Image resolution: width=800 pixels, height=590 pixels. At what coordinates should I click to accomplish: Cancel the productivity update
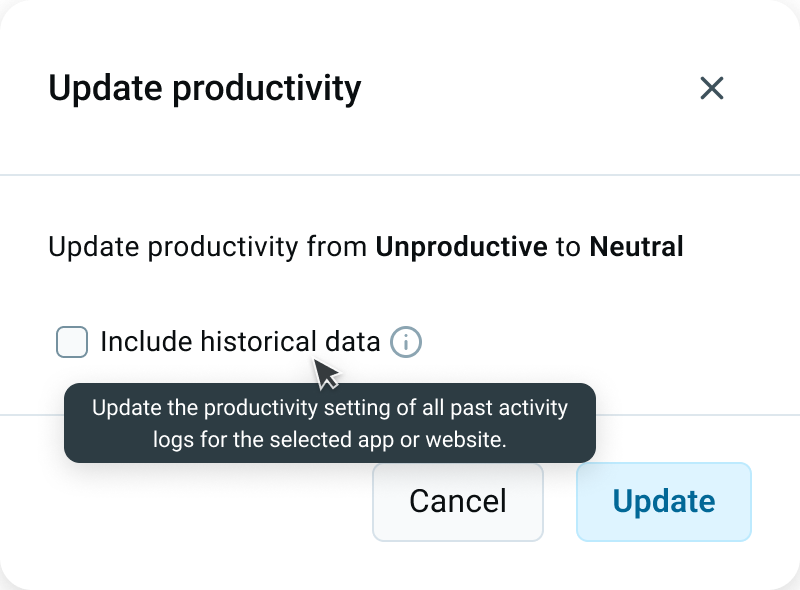tap(458, 502)
